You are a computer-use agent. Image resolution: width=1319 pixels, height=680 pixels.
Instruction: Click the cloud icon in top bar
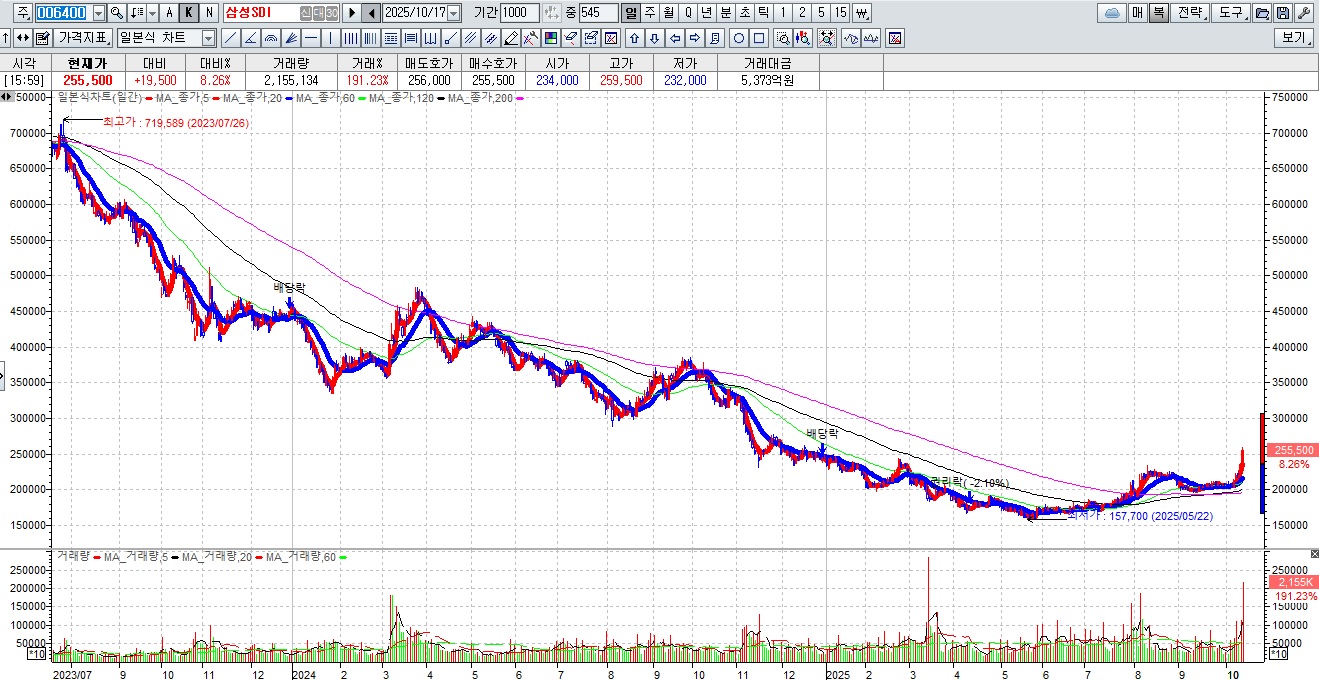coord(1112,13)
